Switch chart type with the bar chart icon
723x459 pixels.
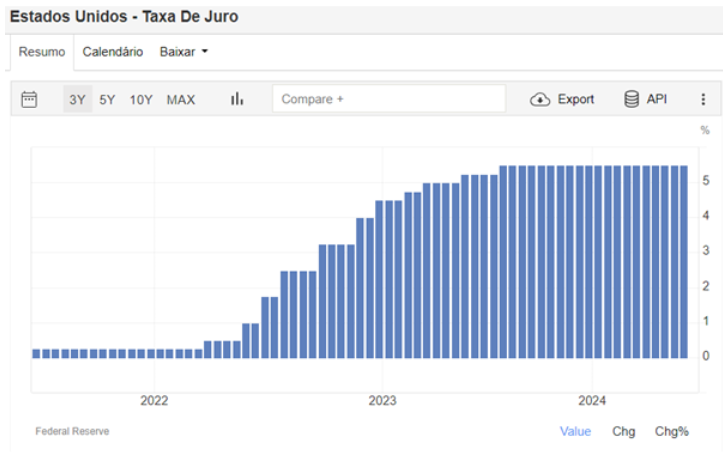237,98
